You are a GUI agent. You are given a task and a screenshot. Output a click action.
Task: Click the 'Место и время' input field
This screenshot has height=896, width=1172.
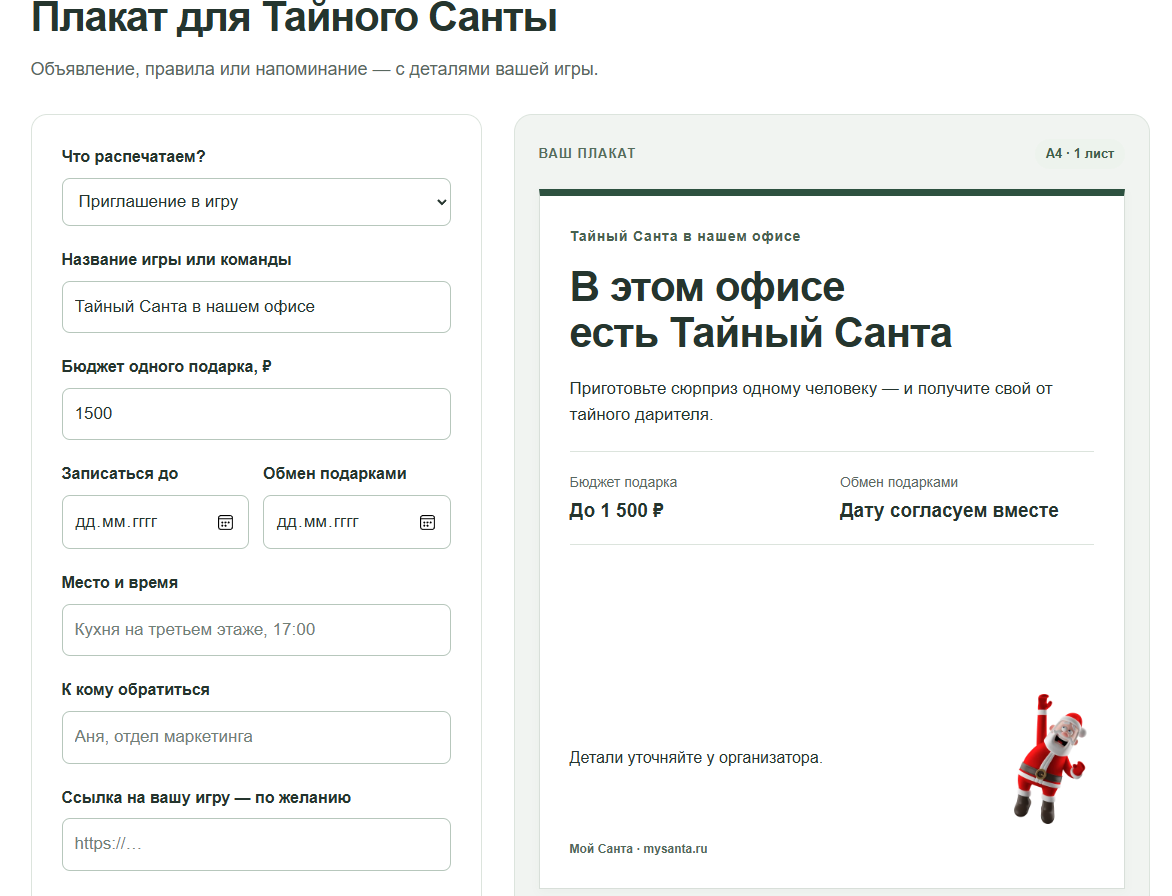256,630
